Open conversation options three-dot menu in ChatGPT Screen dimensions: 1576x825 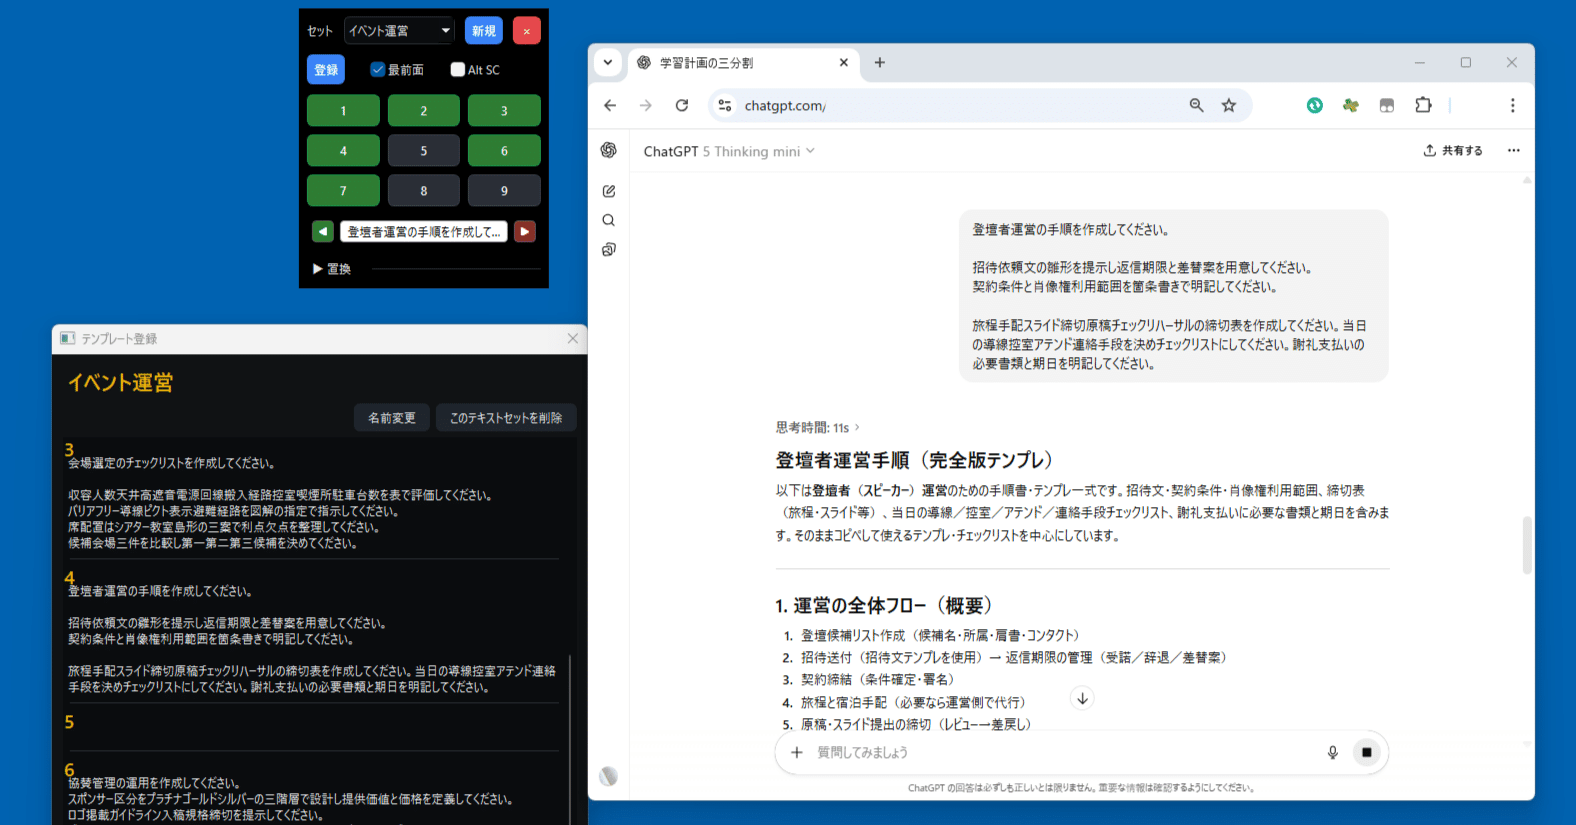[1514, 150]
